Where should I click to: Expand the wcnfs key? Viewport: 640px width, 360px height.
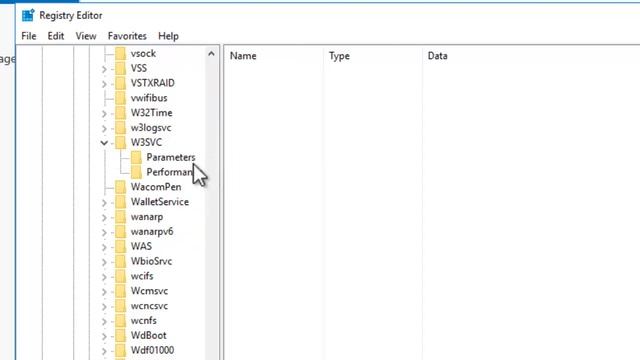pos(104,321)
